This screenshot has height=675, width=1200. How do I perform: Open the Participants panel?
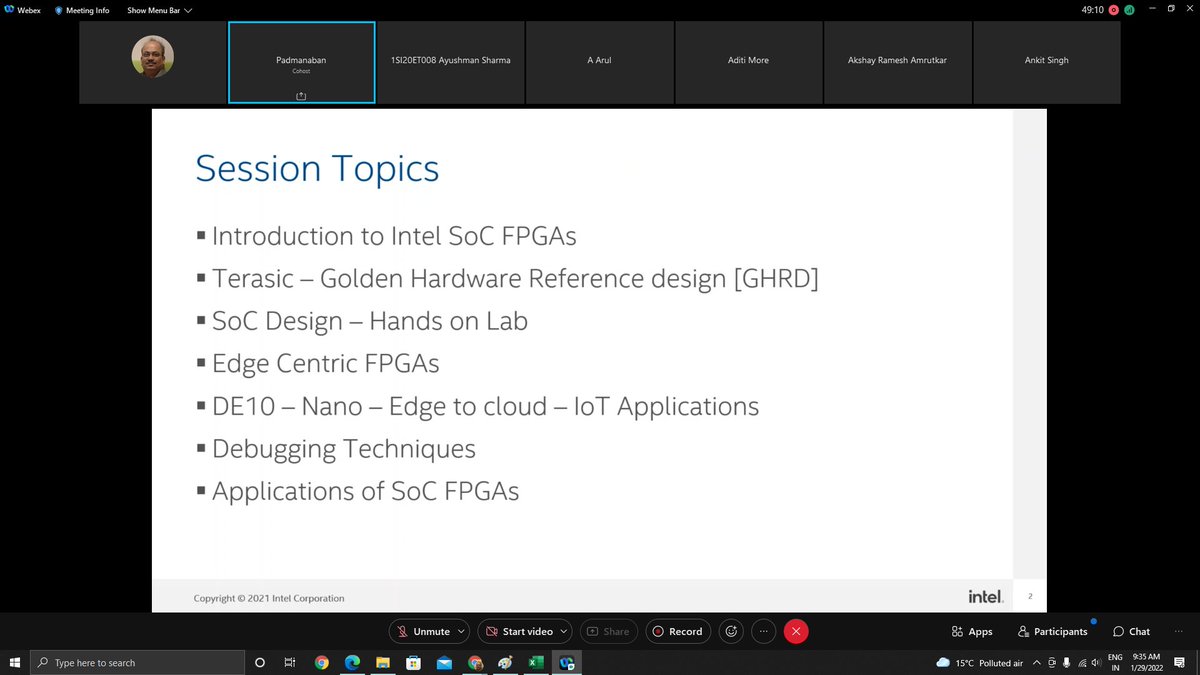coord(1052,631)
